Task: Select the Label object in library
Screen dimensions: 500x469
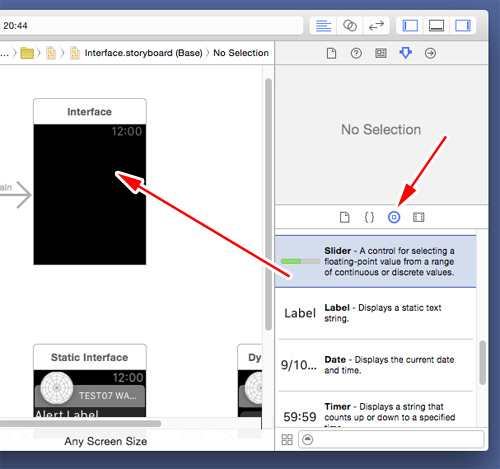Action: click(375, 313)
